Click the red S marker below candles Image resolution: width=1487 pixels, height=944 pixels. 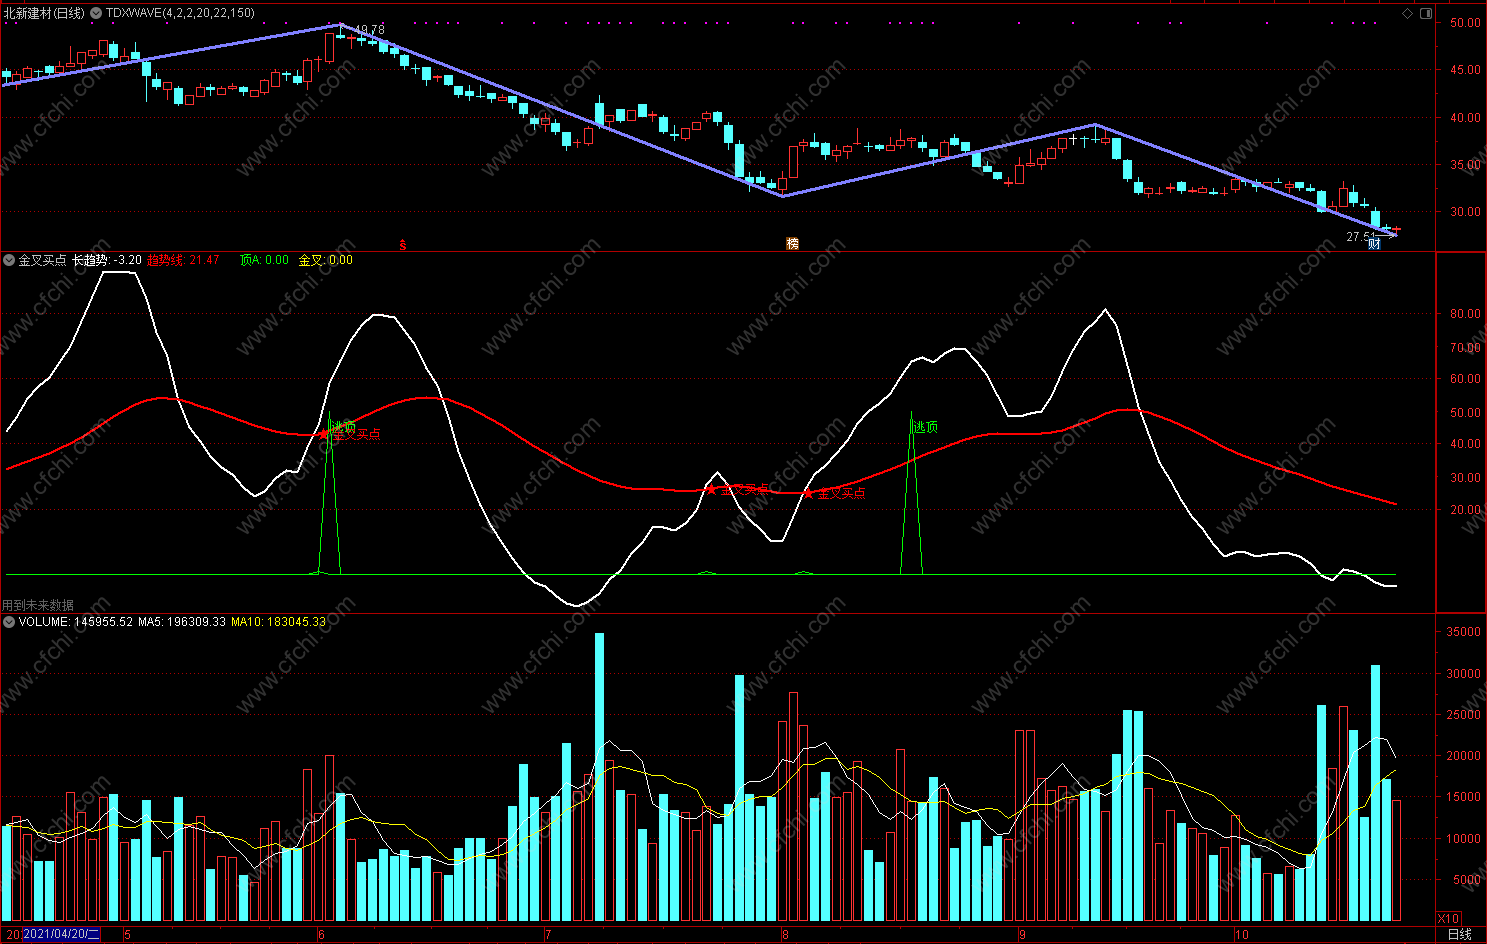tap(403, 244)
